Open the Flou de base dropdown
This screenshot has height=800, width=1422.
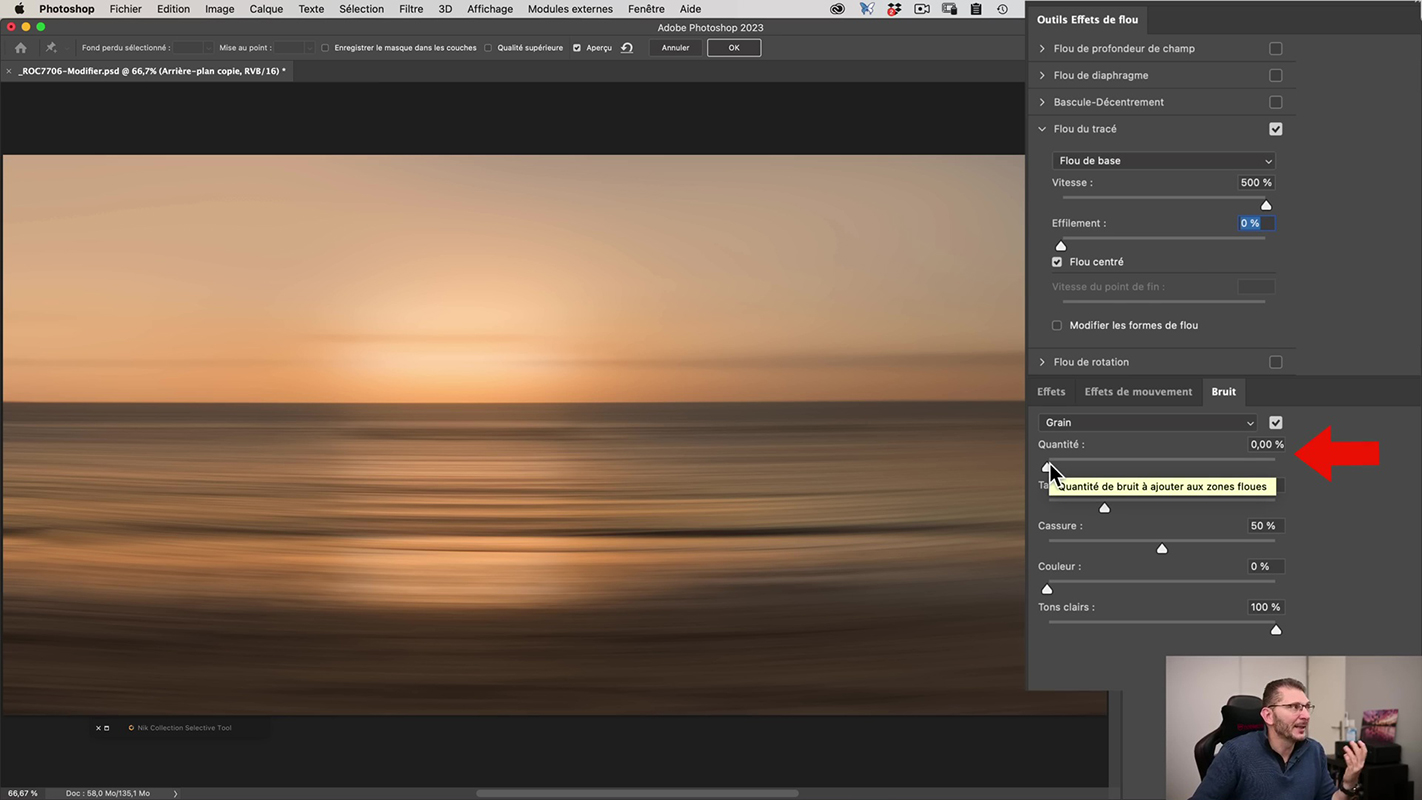point(1164,161)
